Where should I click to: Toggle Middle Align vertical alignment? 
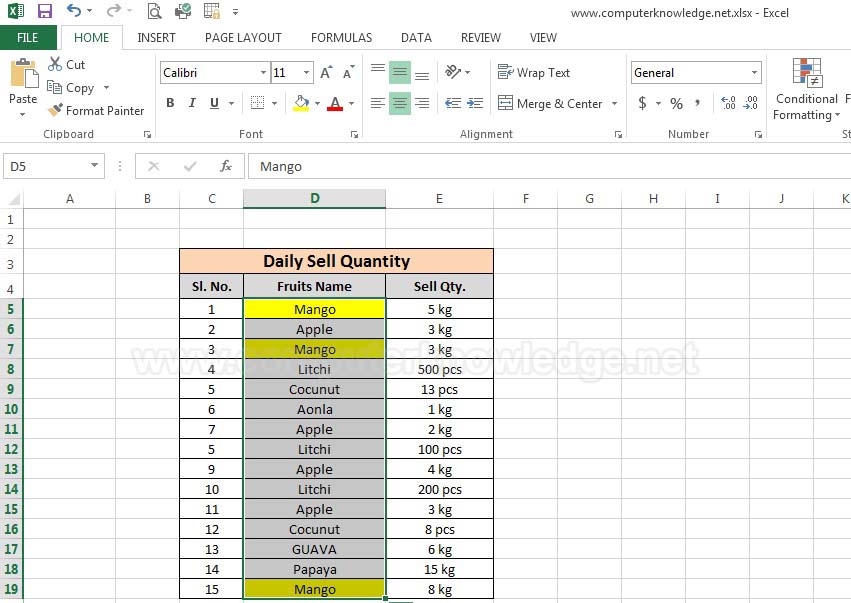tap(400, 72)
